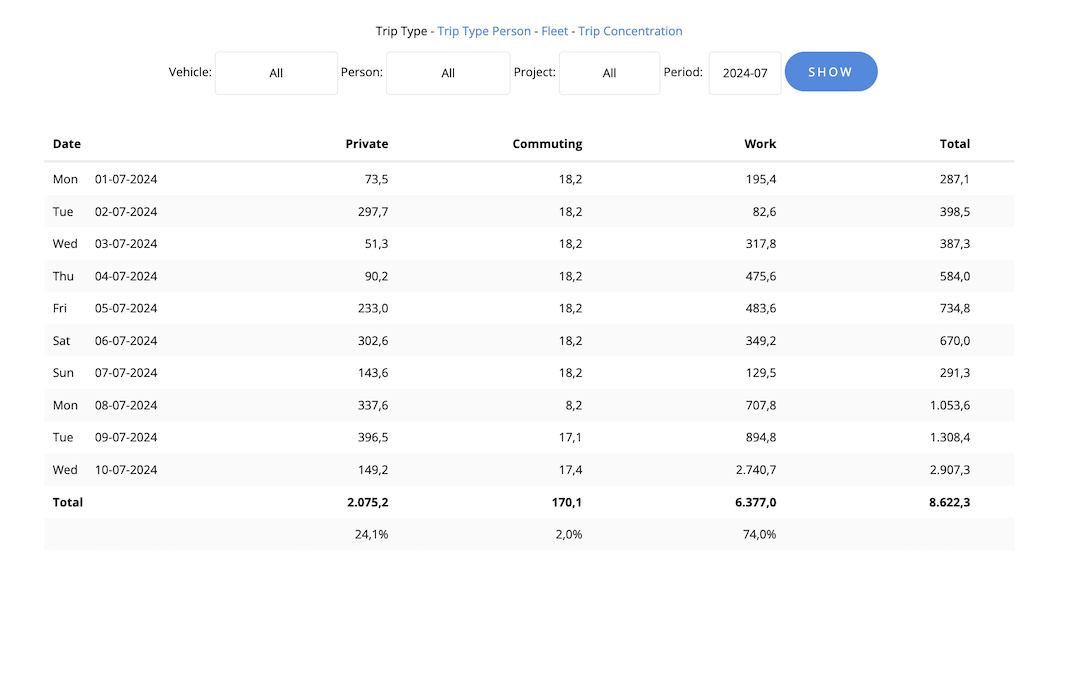Open the Trip Type Person link
The width and height of the screenshot is (1080, 680).
pos(484,31)
